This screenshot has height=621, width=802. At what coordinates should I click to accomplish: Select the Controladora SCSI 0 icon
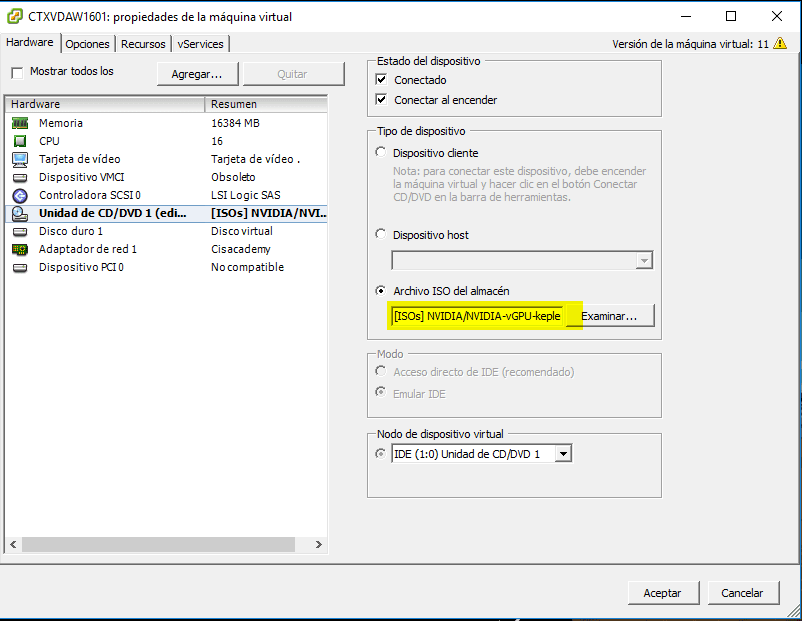click(x=20, y=195)
